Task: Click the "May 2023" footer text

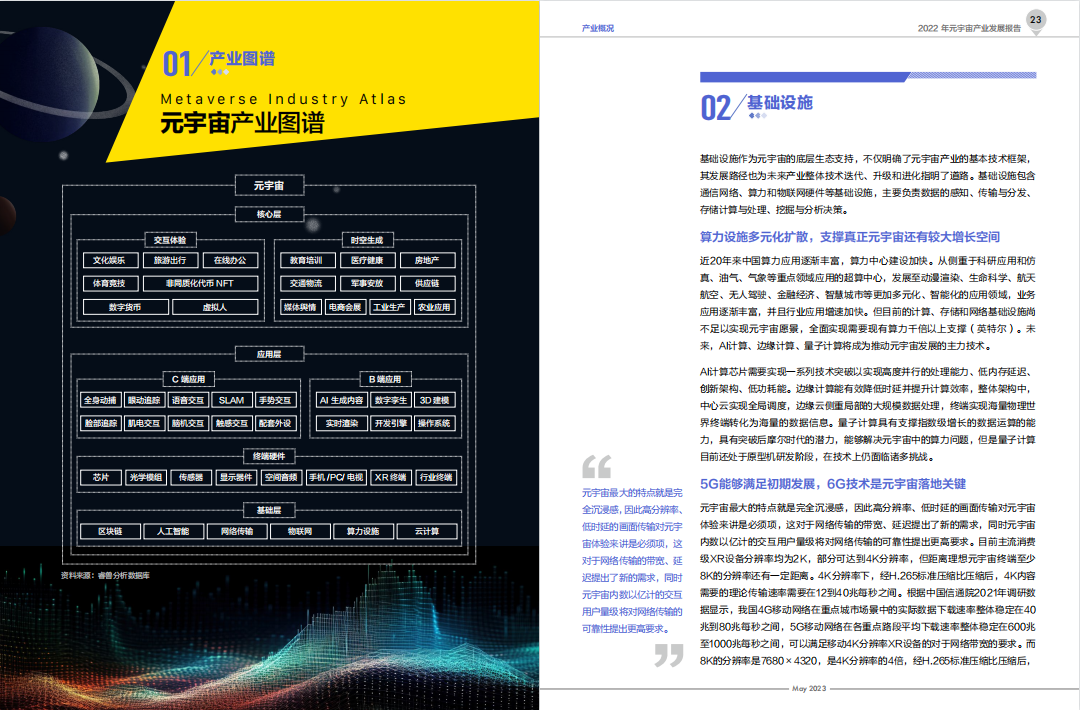Action: point(809,688)
